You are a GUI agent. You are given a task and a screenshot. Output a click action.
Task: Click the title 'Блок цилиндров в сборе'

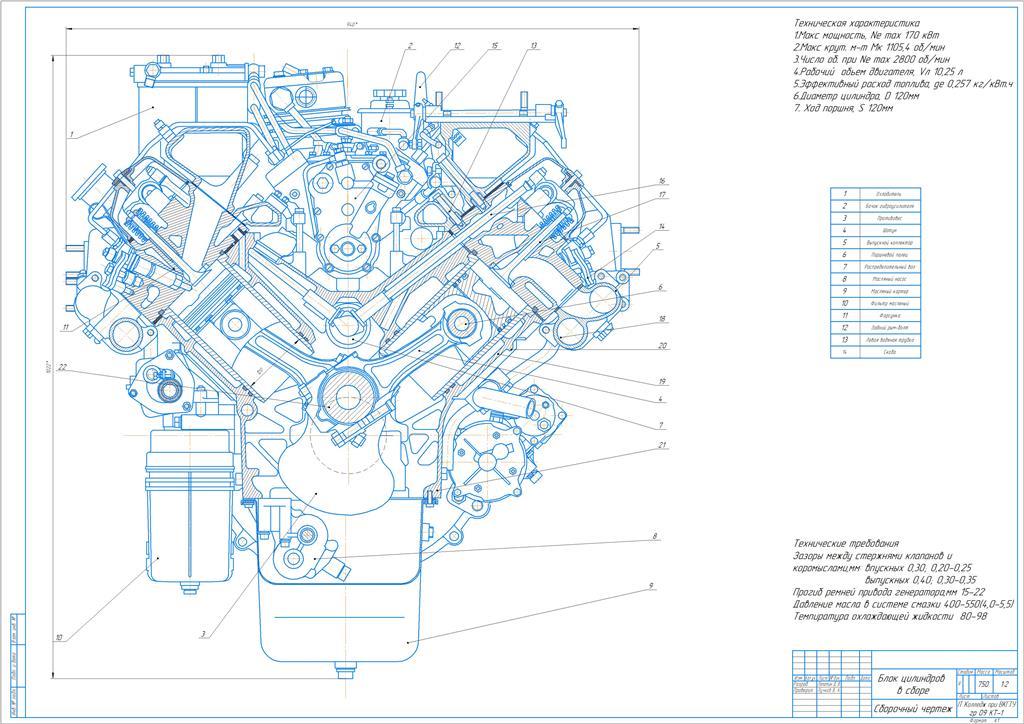click(x=911, y=684)
